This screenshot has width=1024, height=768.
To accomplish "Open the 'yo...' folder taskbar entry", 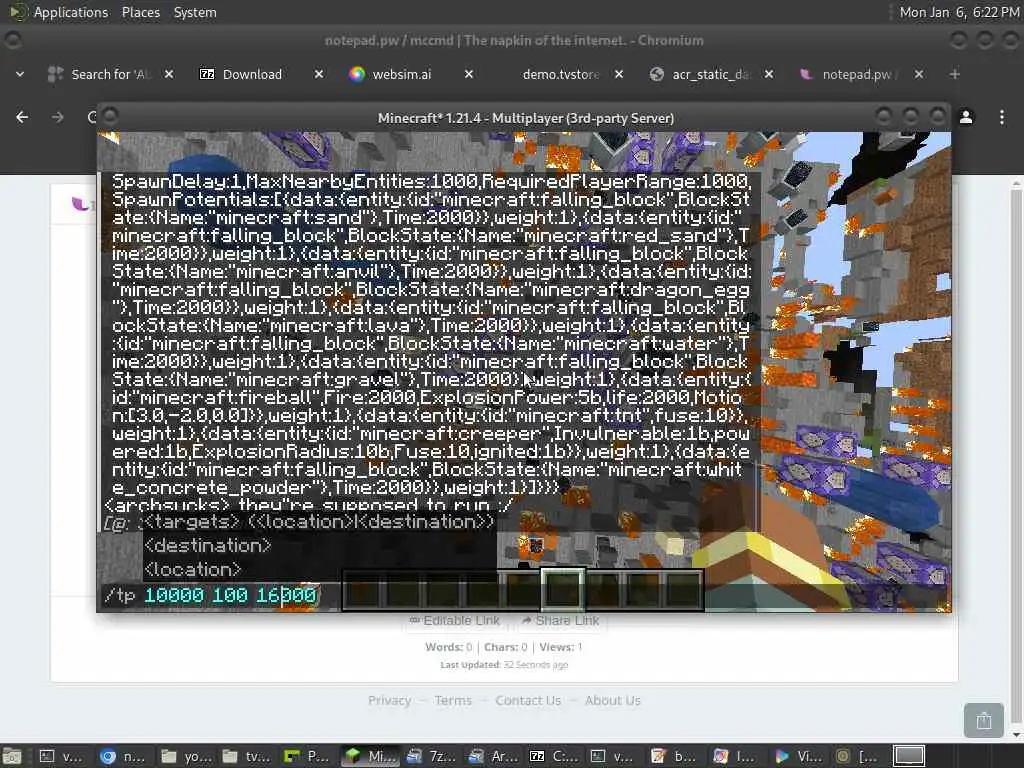I will 185,756.
